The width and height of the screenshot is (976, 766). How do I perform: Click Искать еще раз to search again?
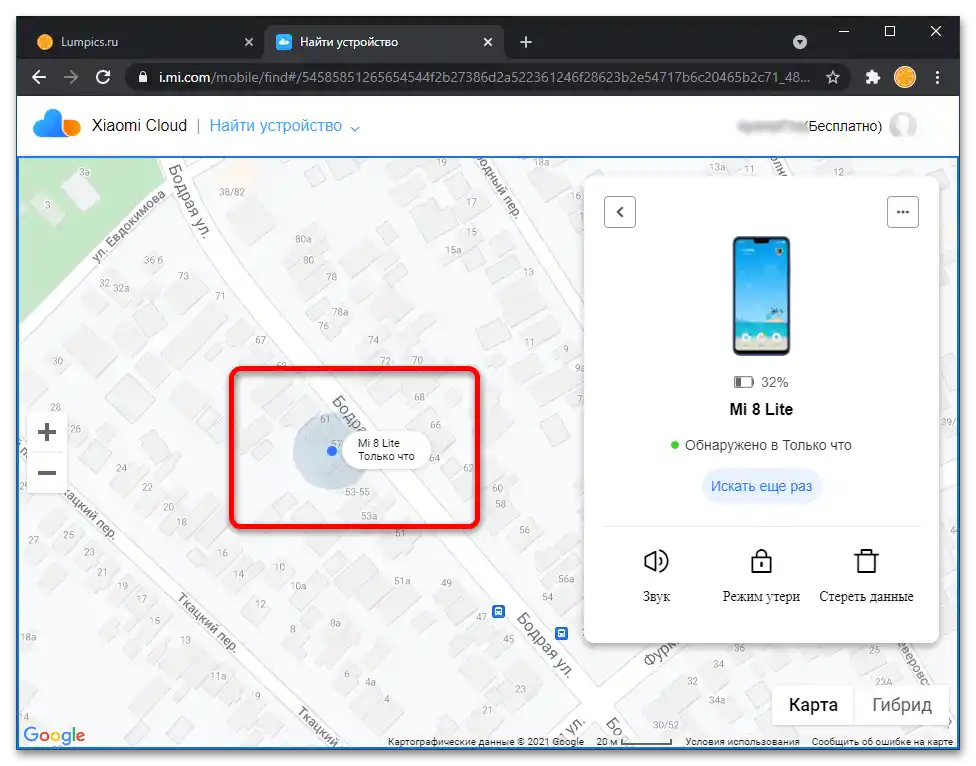click(x=761, y=486)
